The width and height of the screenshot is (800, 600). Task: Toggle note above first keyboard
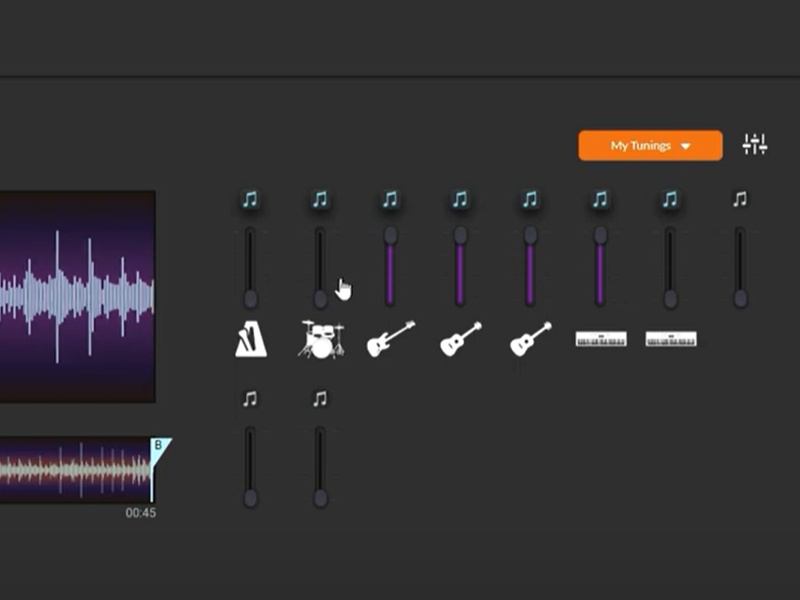point(601,199)
